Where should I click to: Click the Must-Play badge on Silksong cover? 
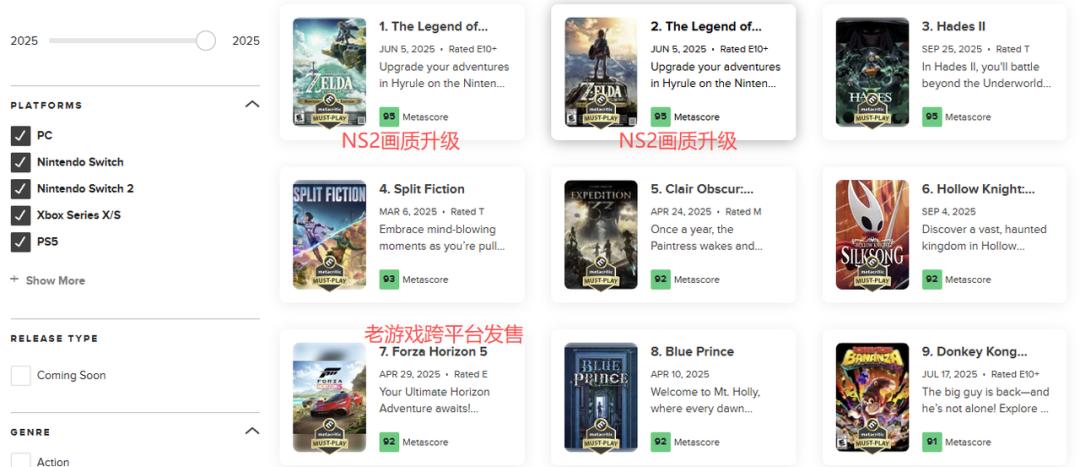[x=872, y=273]
